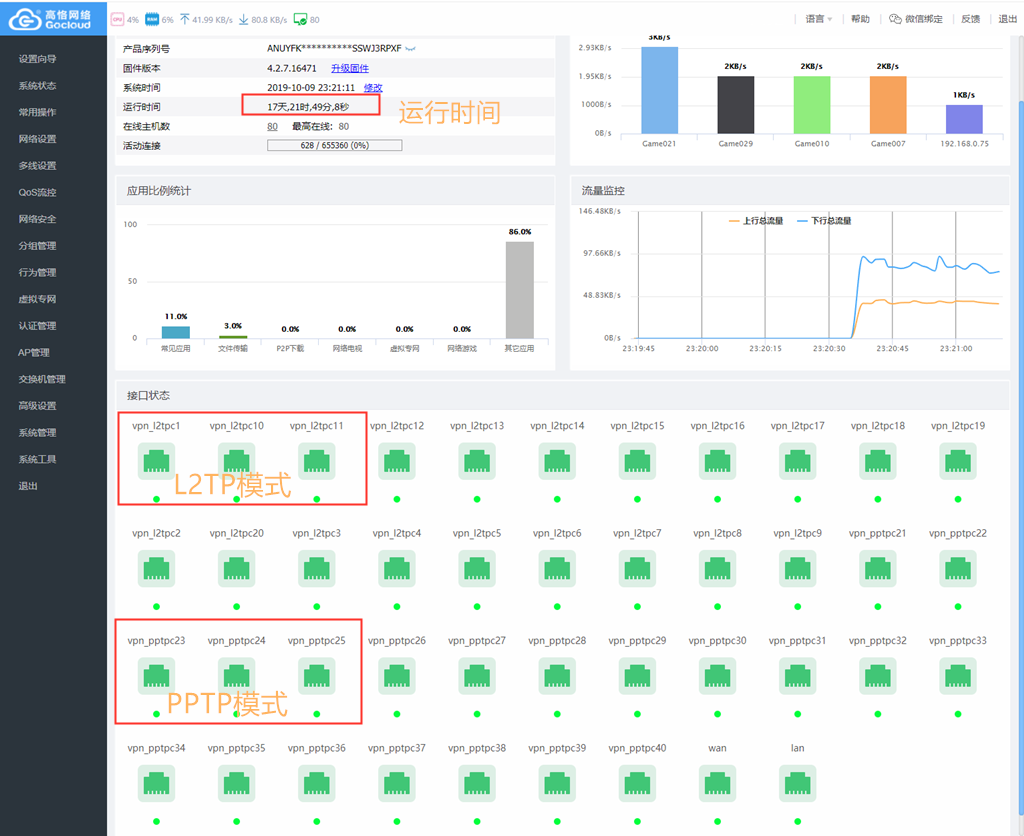Click the vpn_pptpc34 port icon
Screen dimensions: 1024x836
pyautogui.click(x=156, y=783)
